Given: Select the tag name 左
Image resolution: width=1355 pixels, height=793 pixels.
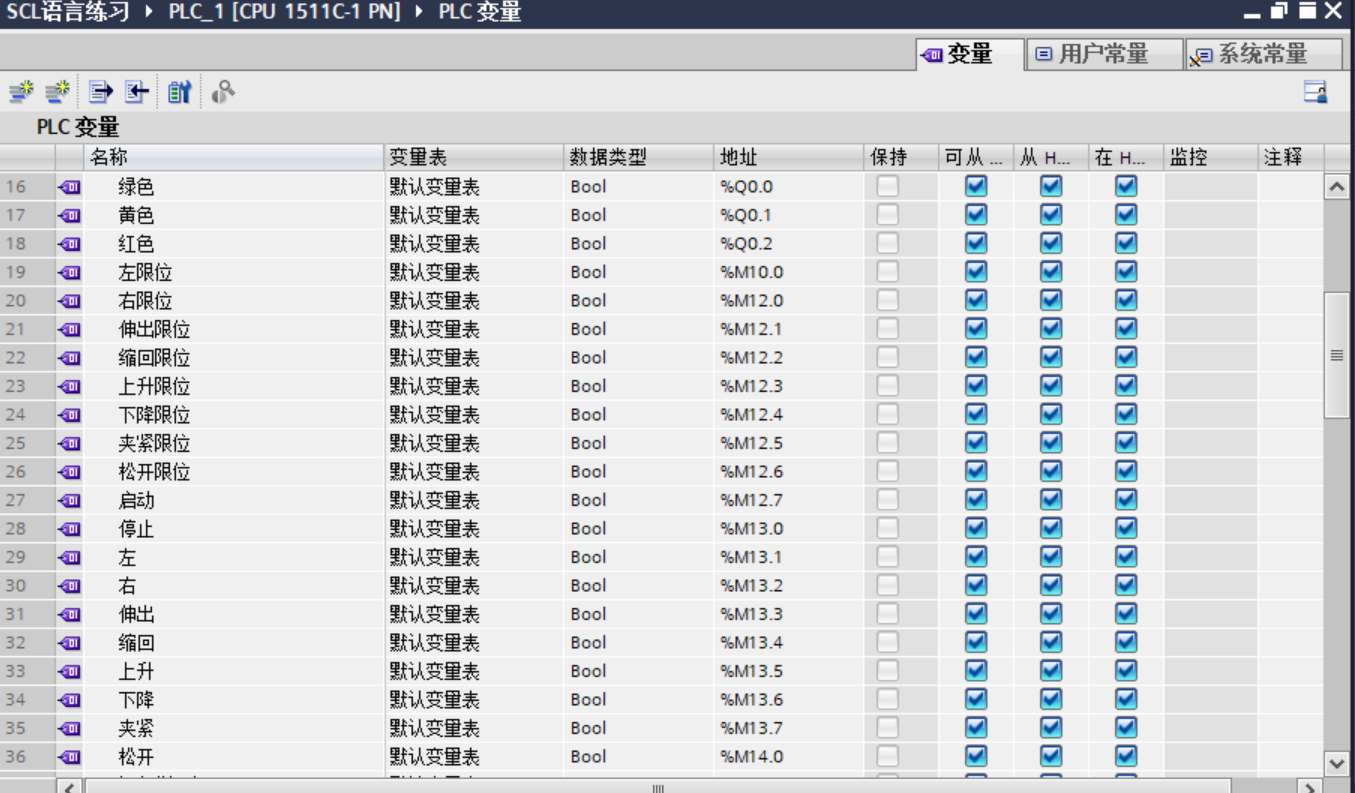Looking at the screenshot, I should (x=127, y=557).
